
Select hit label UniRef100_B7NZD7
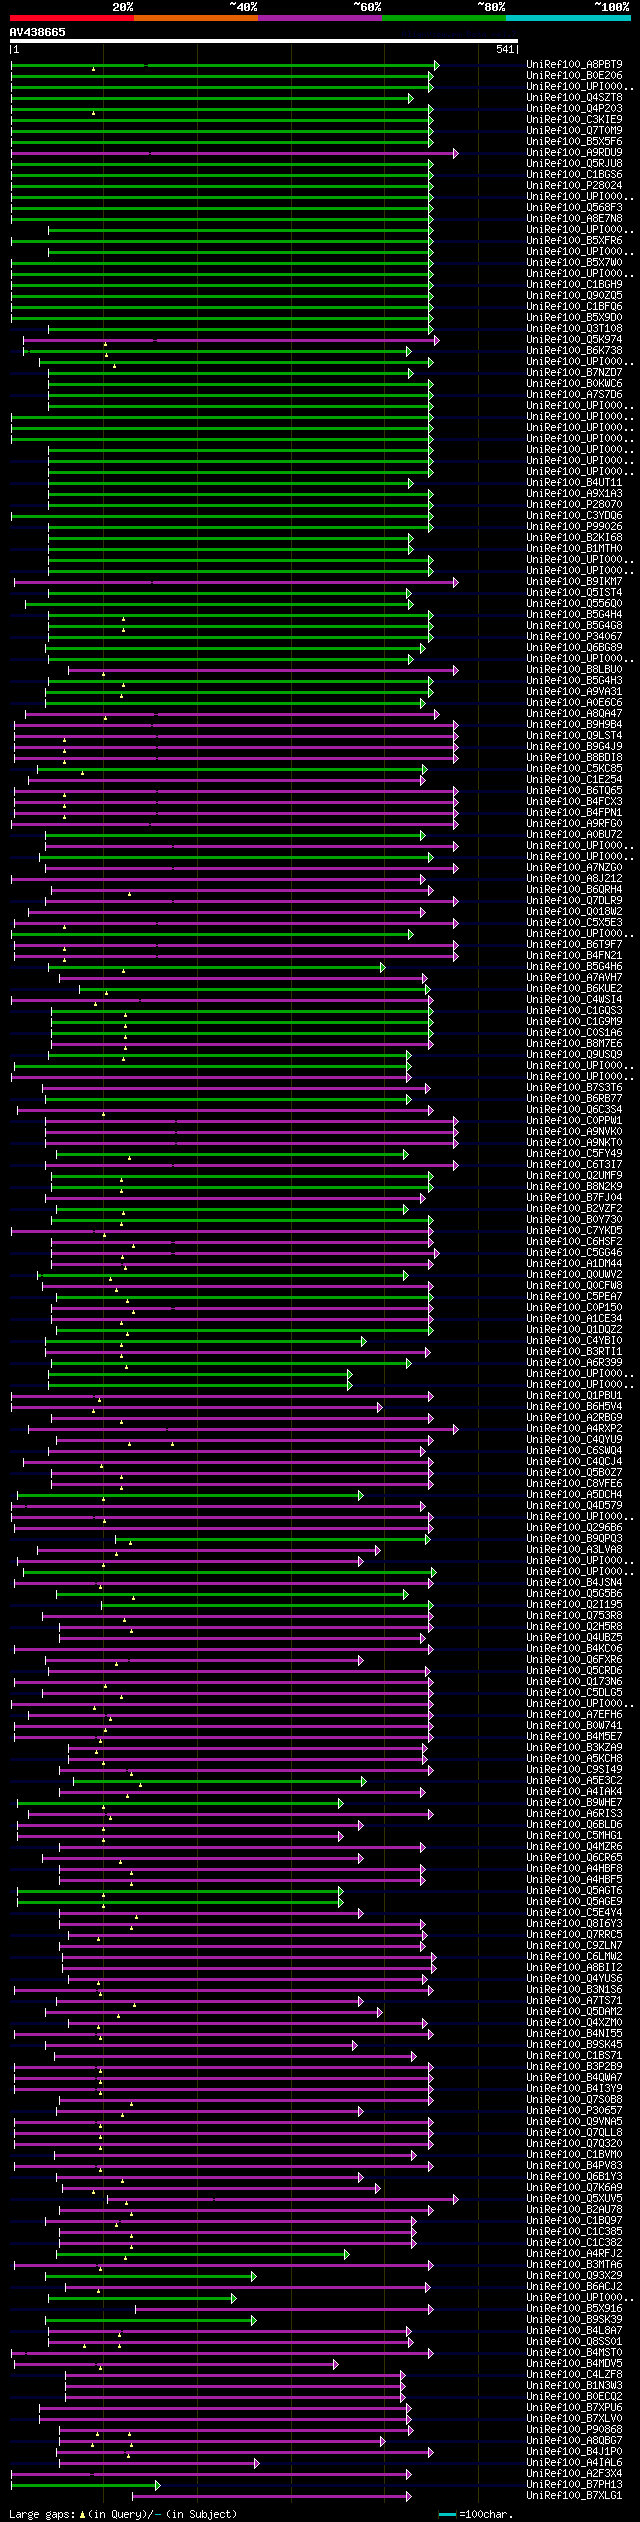pos(574,373)
